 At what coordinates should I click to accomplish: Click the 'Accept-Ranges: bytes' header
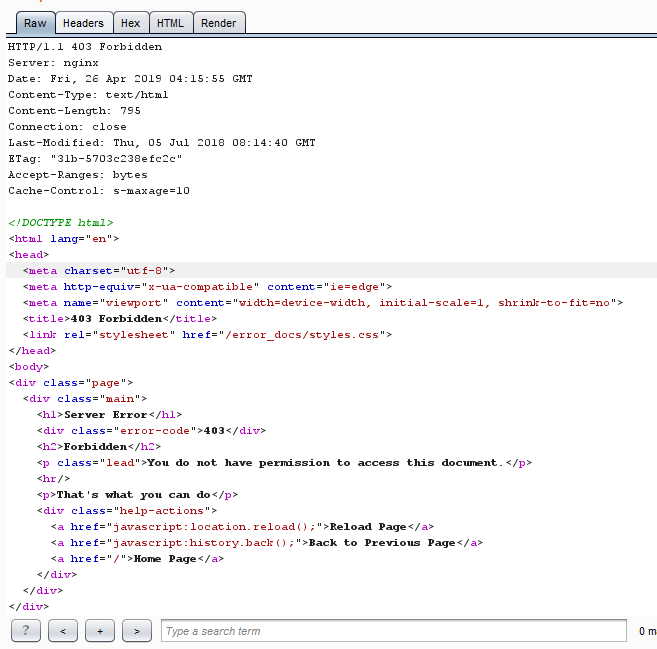[78, 174]
